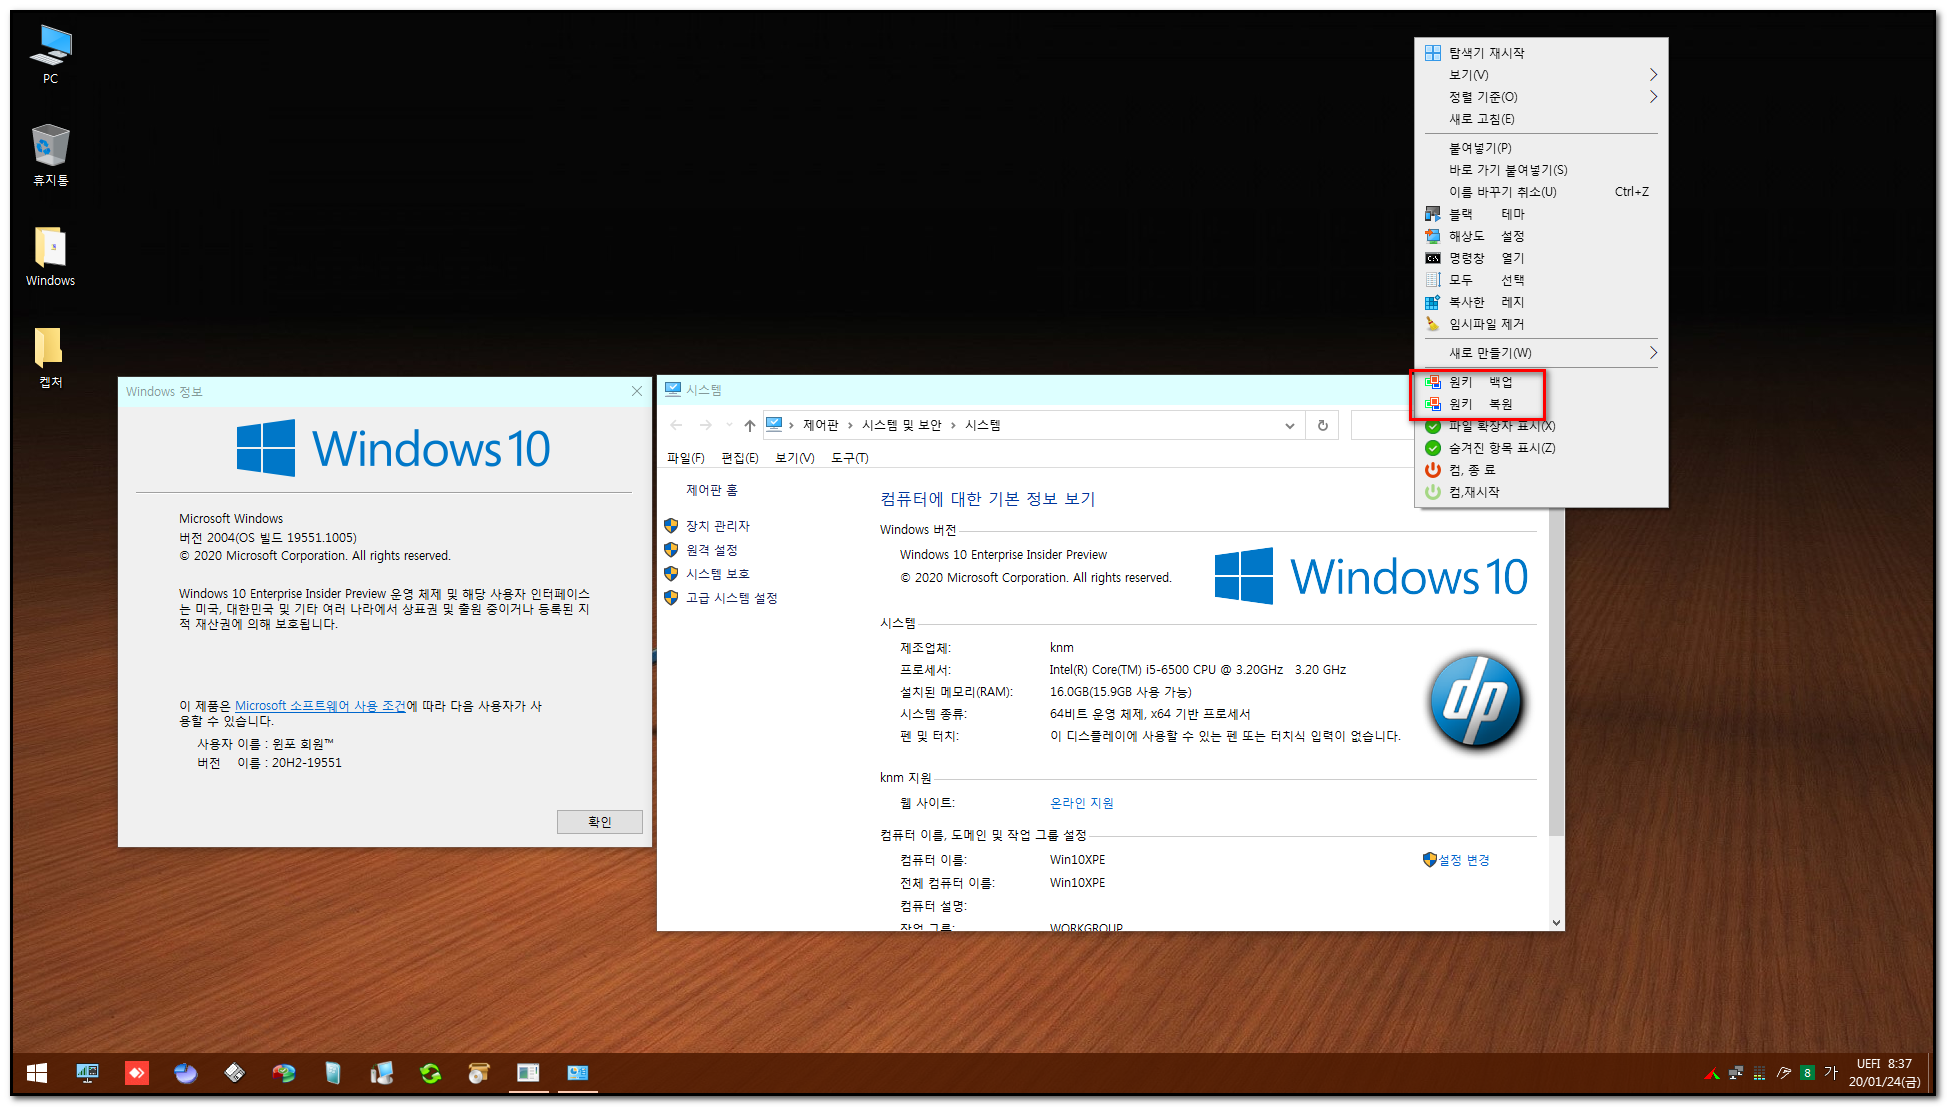Open the green refresh arrows taskbar icon
This screenshot has height=1107, width=1947.
[x=430, y=1073]
